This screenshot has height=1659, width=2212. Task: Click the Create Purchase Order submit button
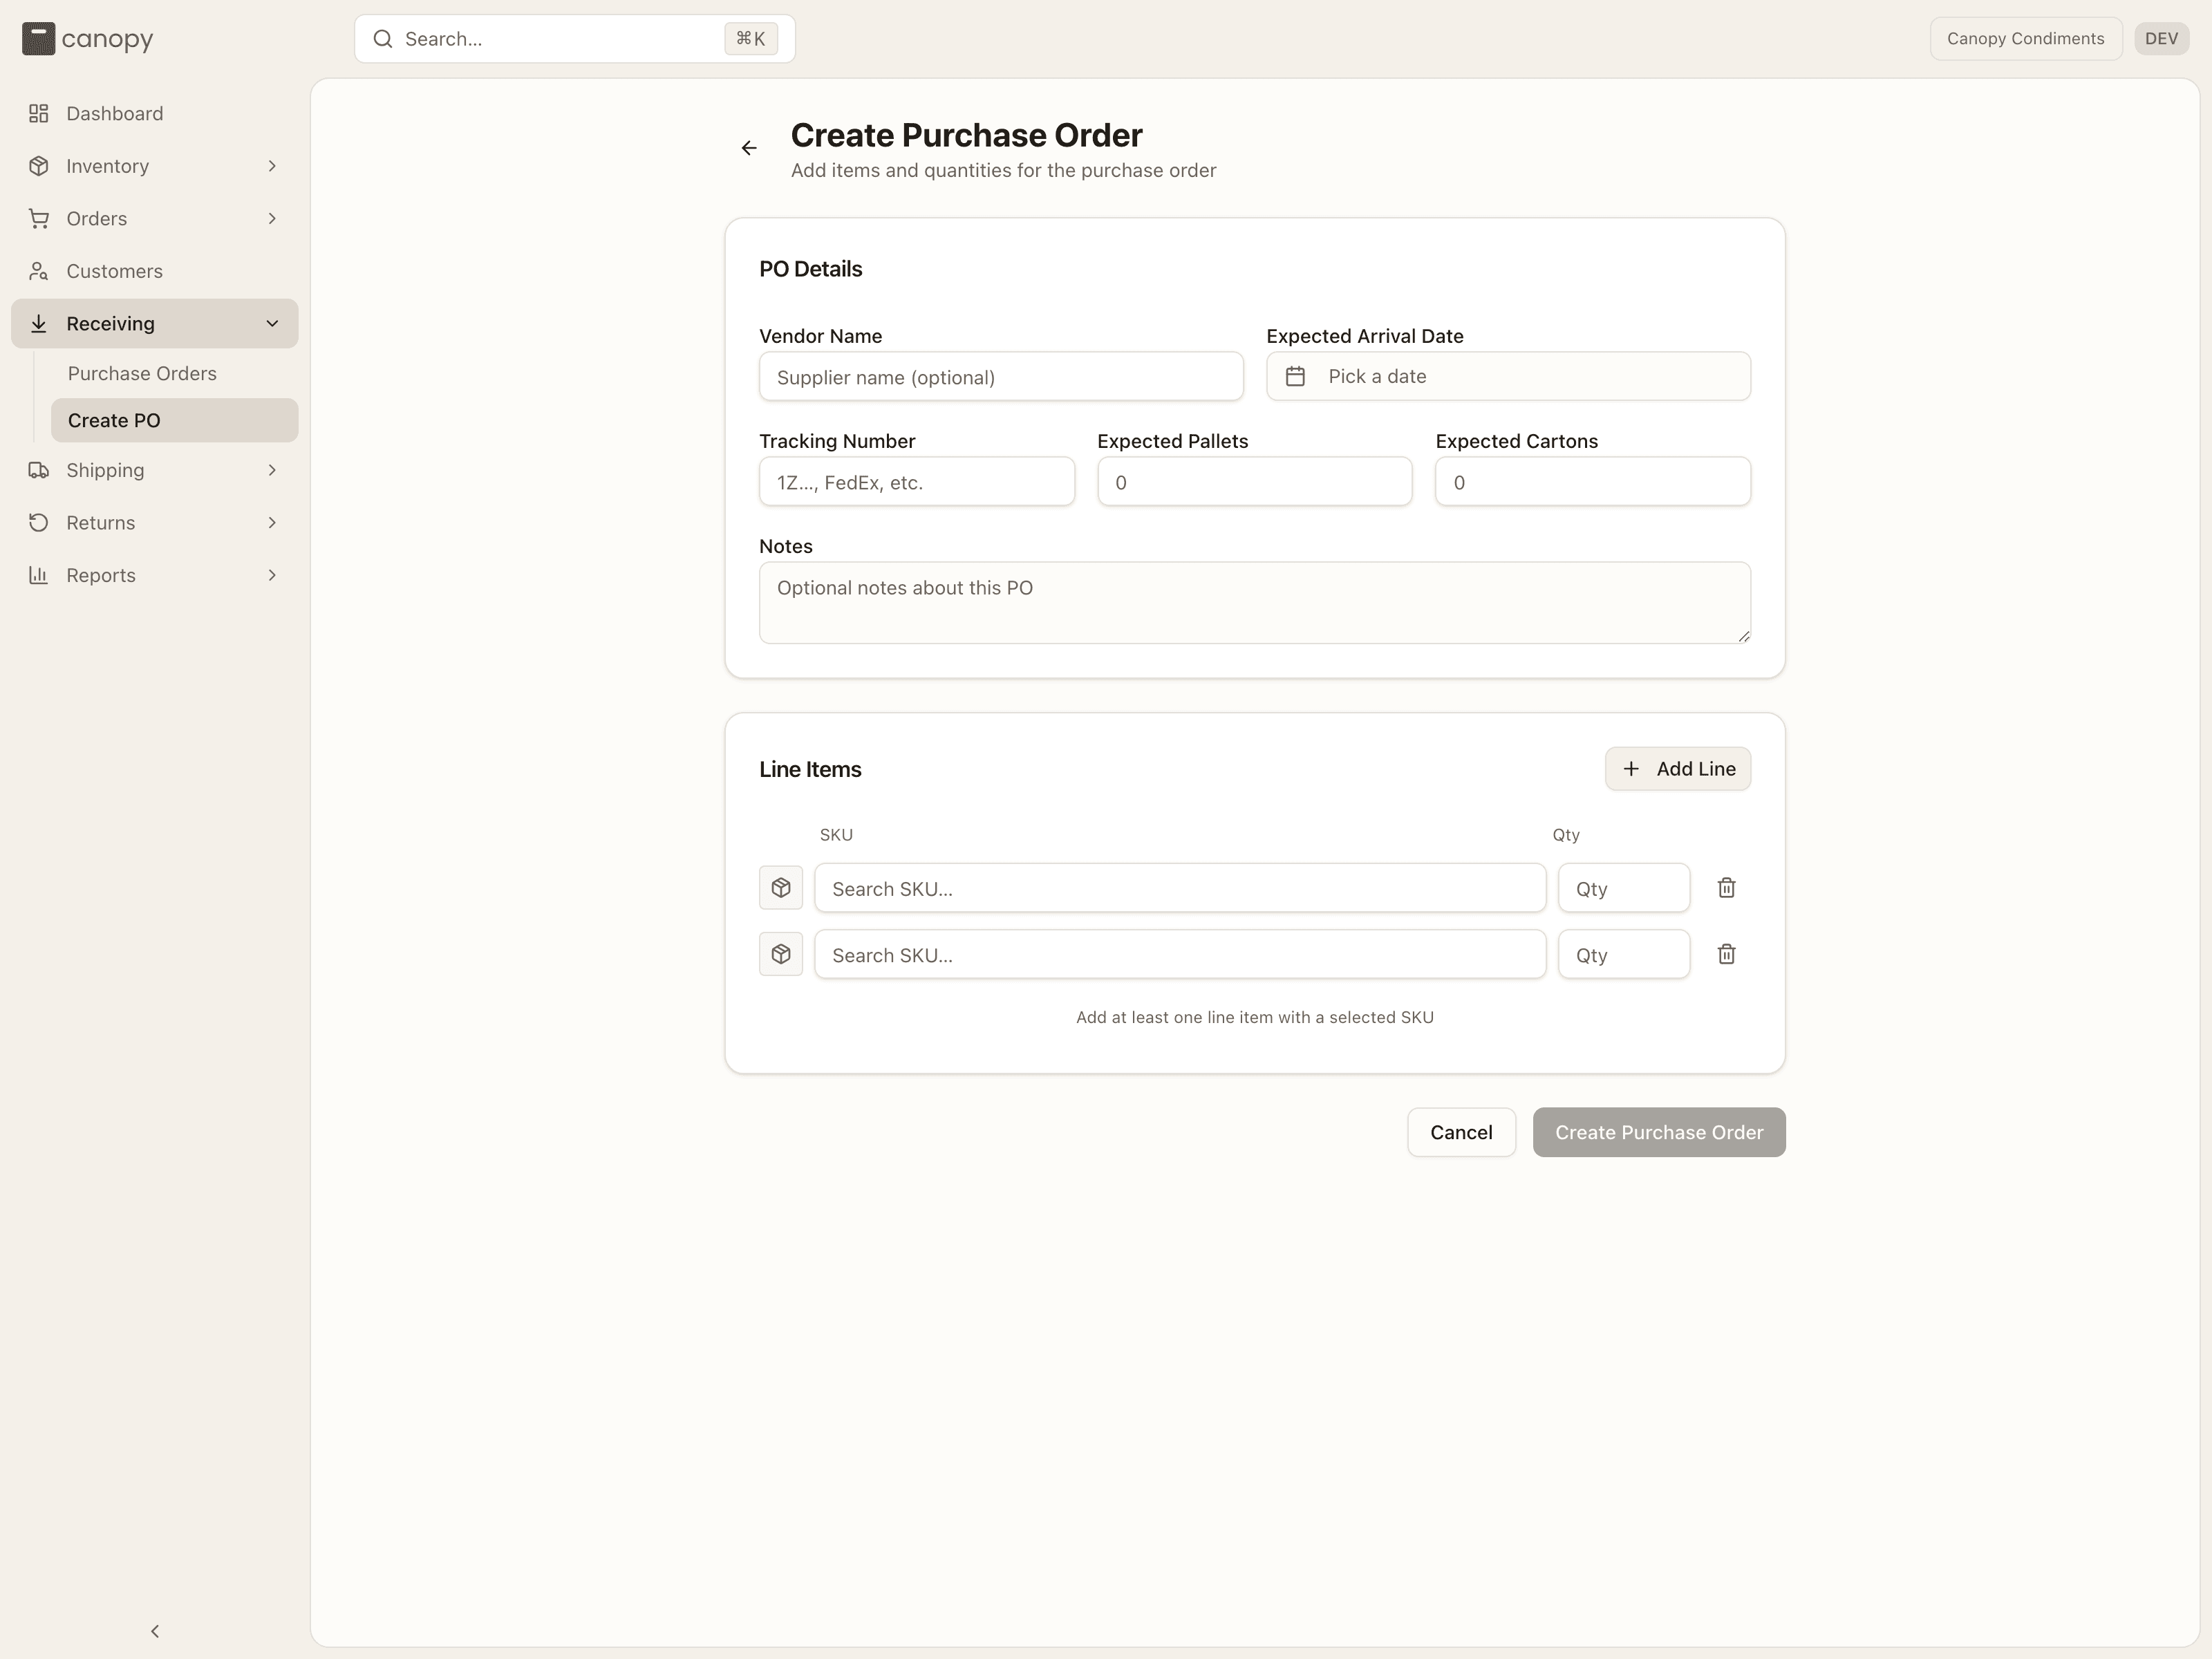(1659, 1132)
